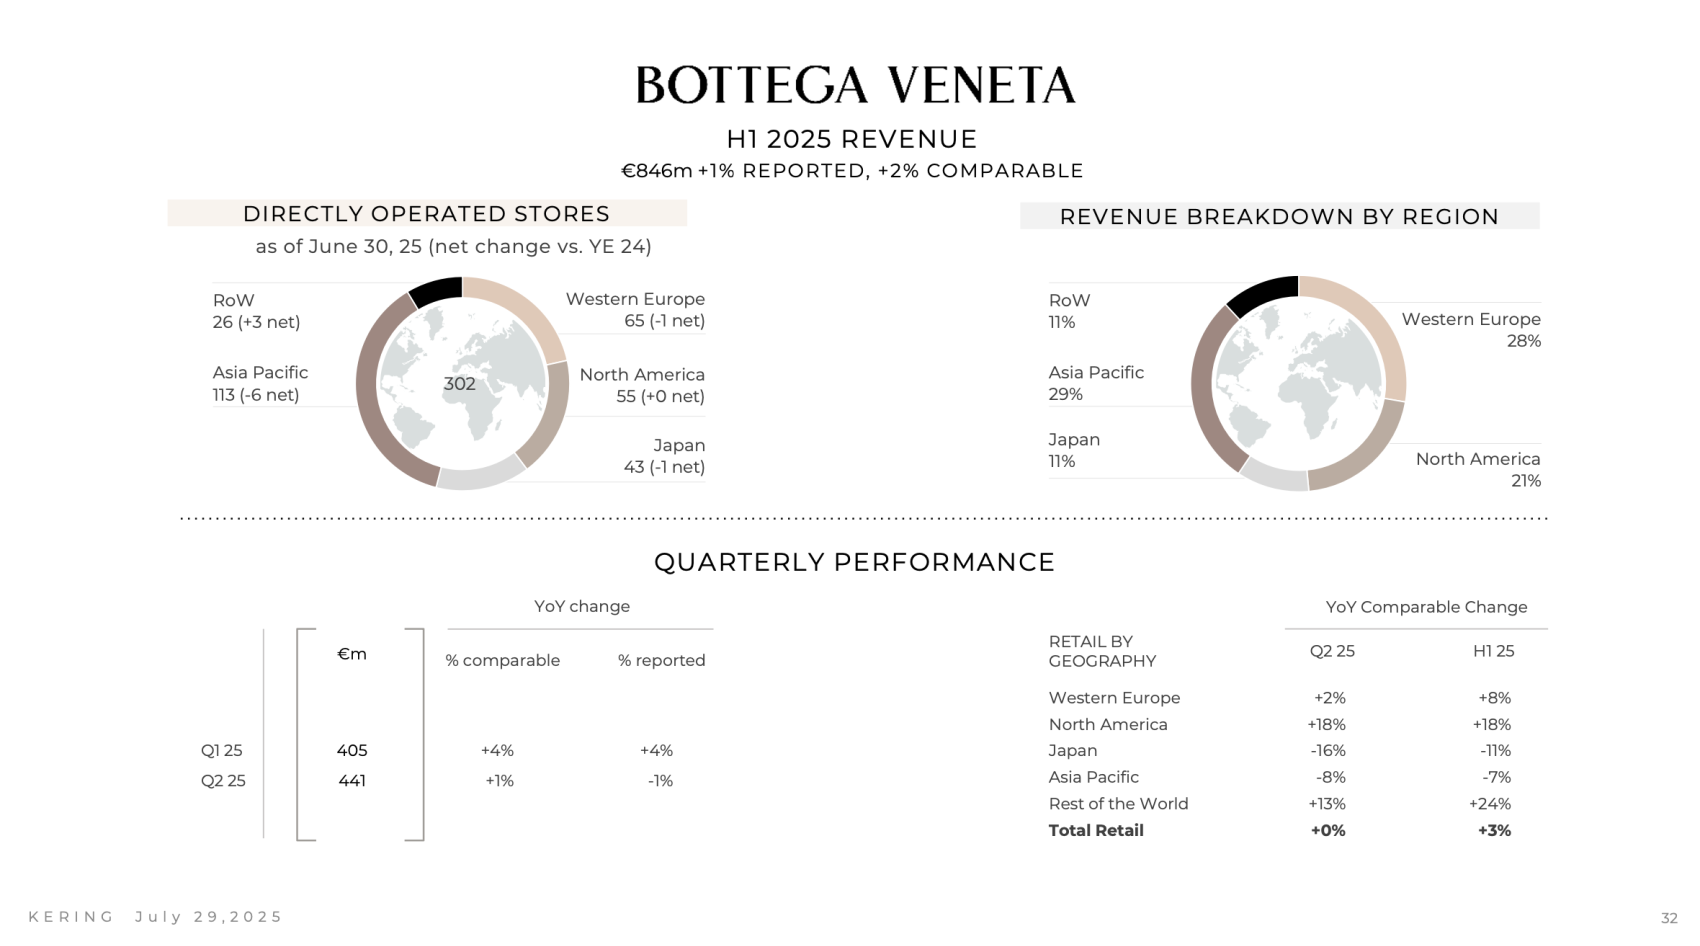Viewport: 1700px width, 946px height.
Task: Select the Asia Pacific 29% revenue label
Action: (x=1096, y=383)
